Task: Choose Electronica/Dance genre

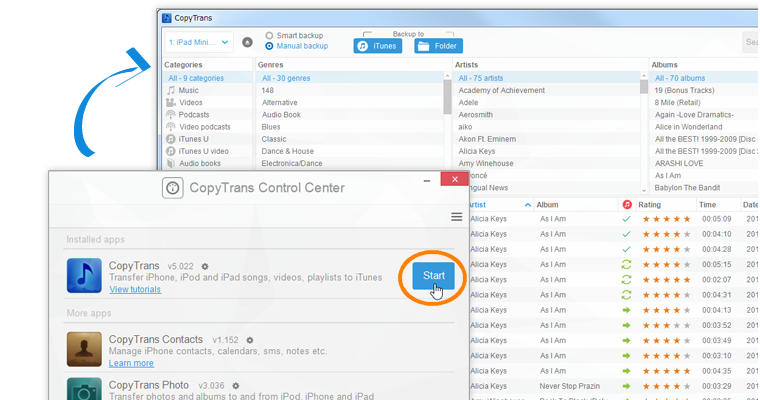Action: point(292,163)
